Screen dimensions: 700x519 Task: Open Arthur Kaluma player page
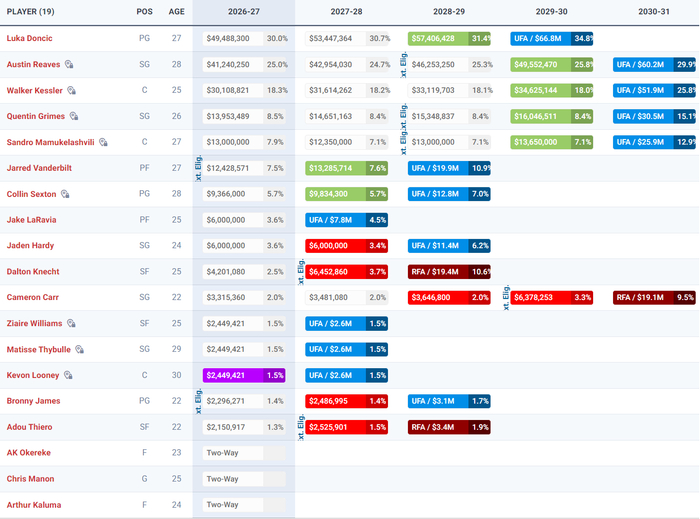[33, 505]
